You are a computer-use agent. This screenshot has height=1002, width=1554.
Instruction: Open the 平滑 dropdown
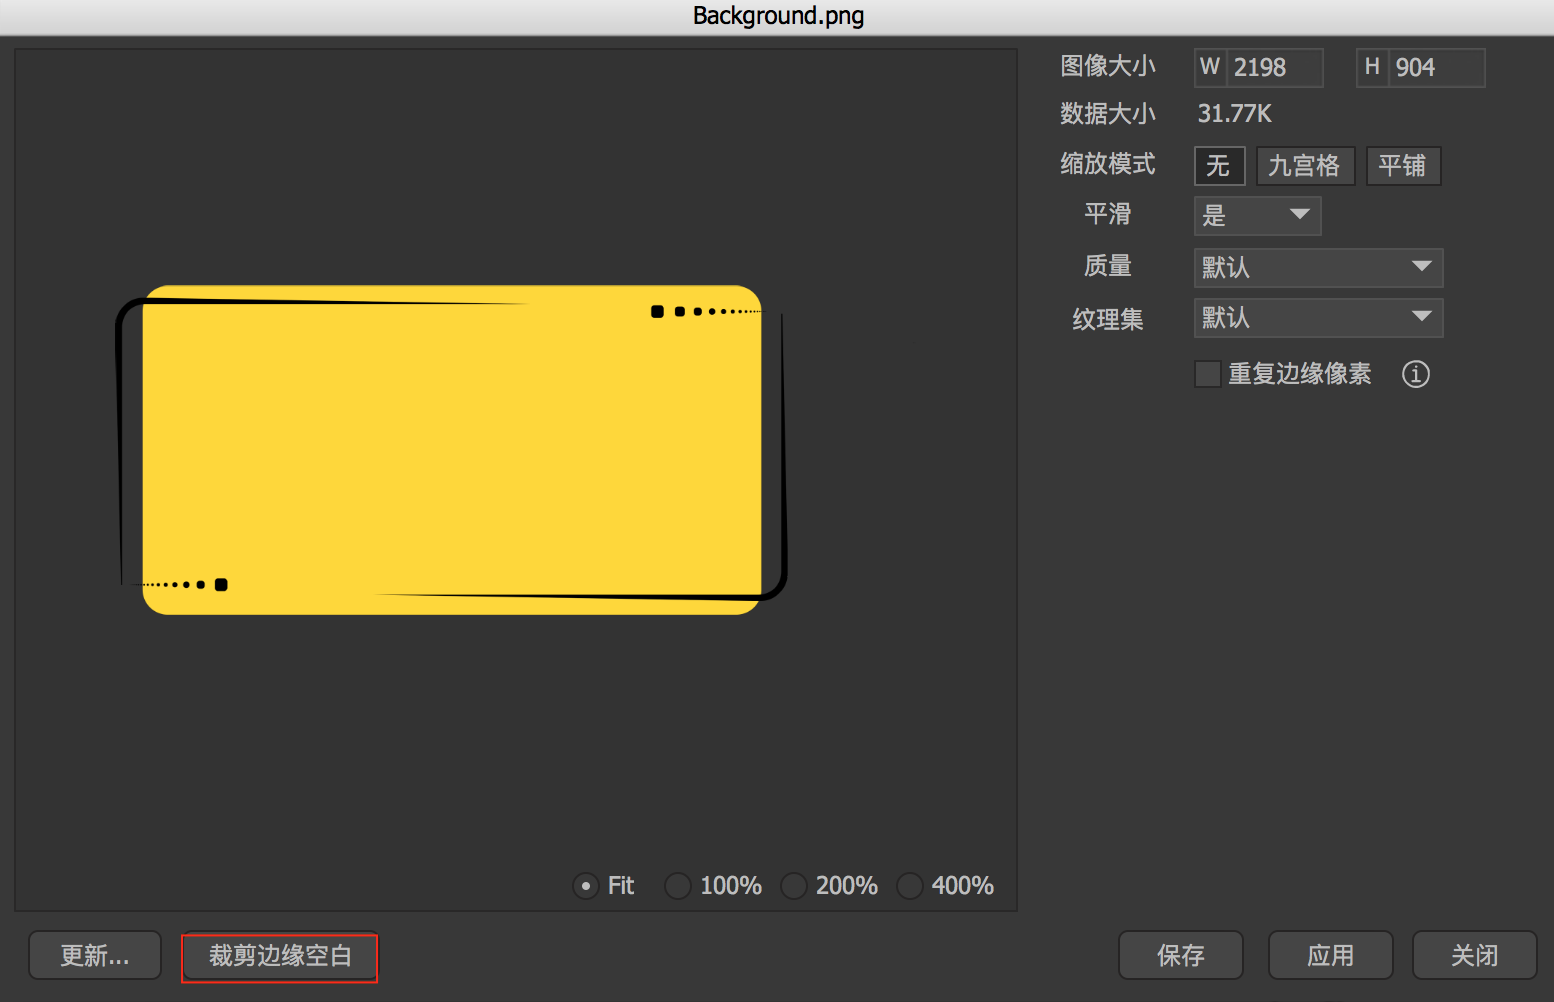[x=1257, y=215]
